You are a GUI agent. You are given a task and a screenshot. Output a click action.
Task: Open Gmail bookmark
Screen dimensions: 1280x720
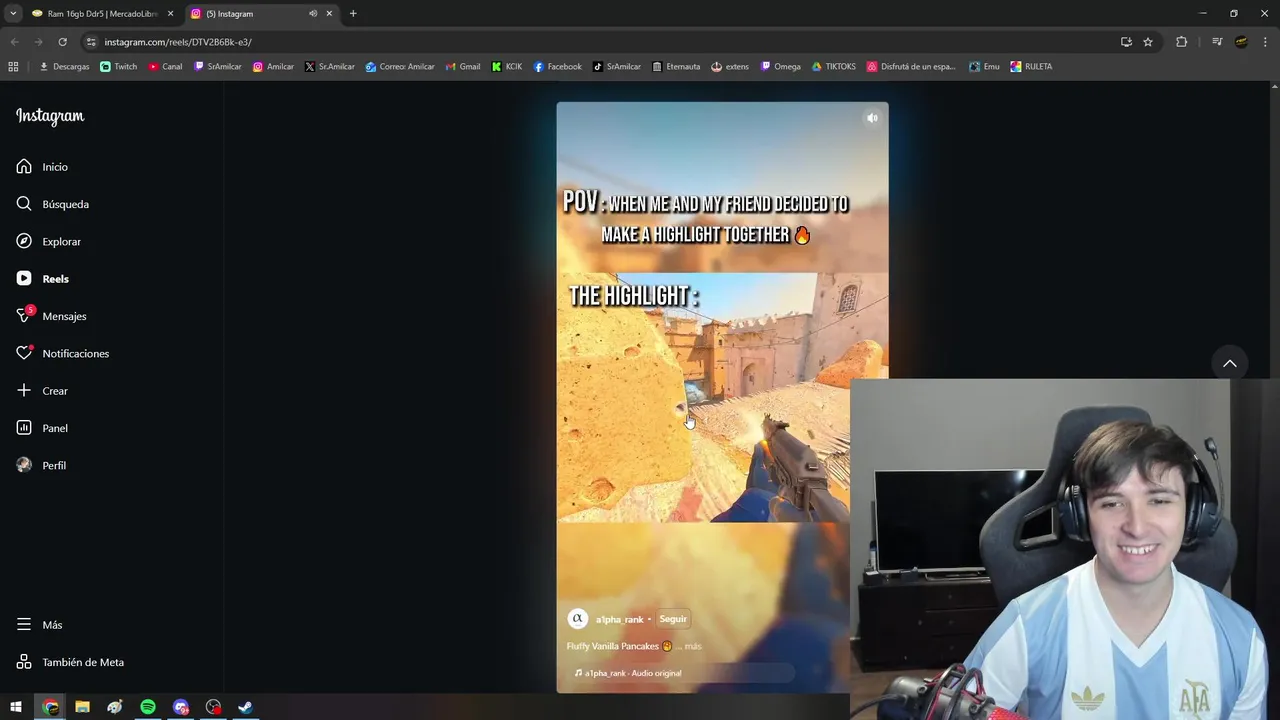(x=462, y=67)
